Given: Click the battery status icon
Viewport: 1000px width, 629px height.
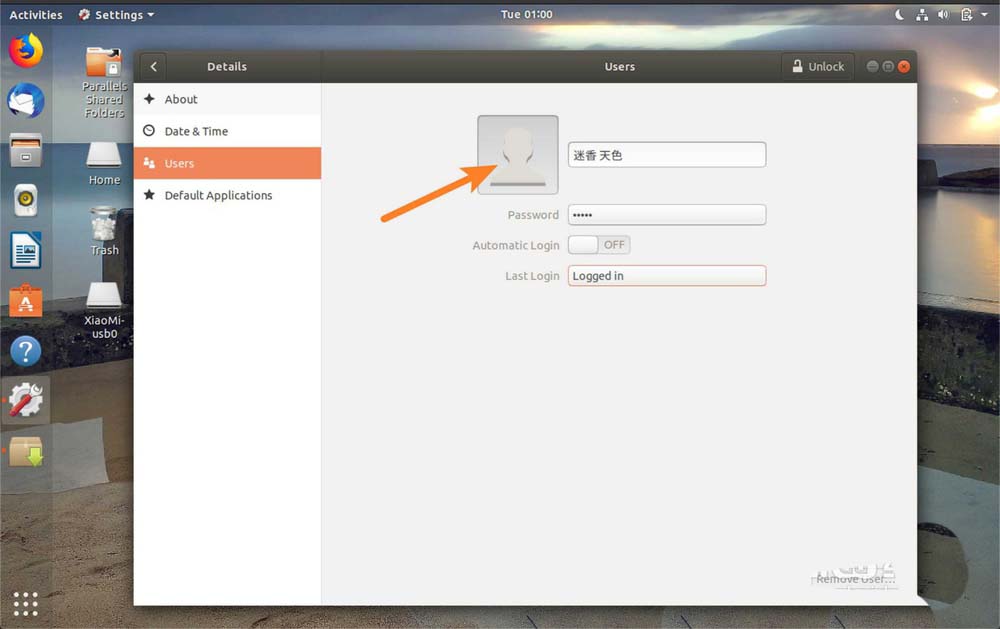Looking at the screenshot, I should (x=966, y=14).
